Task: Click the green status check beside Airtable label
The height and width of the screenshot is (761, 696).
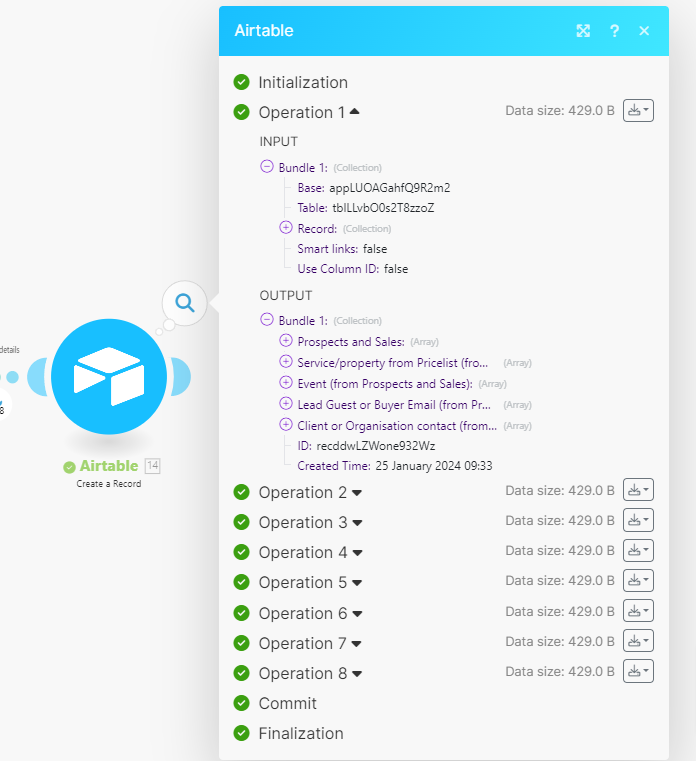Action: [69, 467]
